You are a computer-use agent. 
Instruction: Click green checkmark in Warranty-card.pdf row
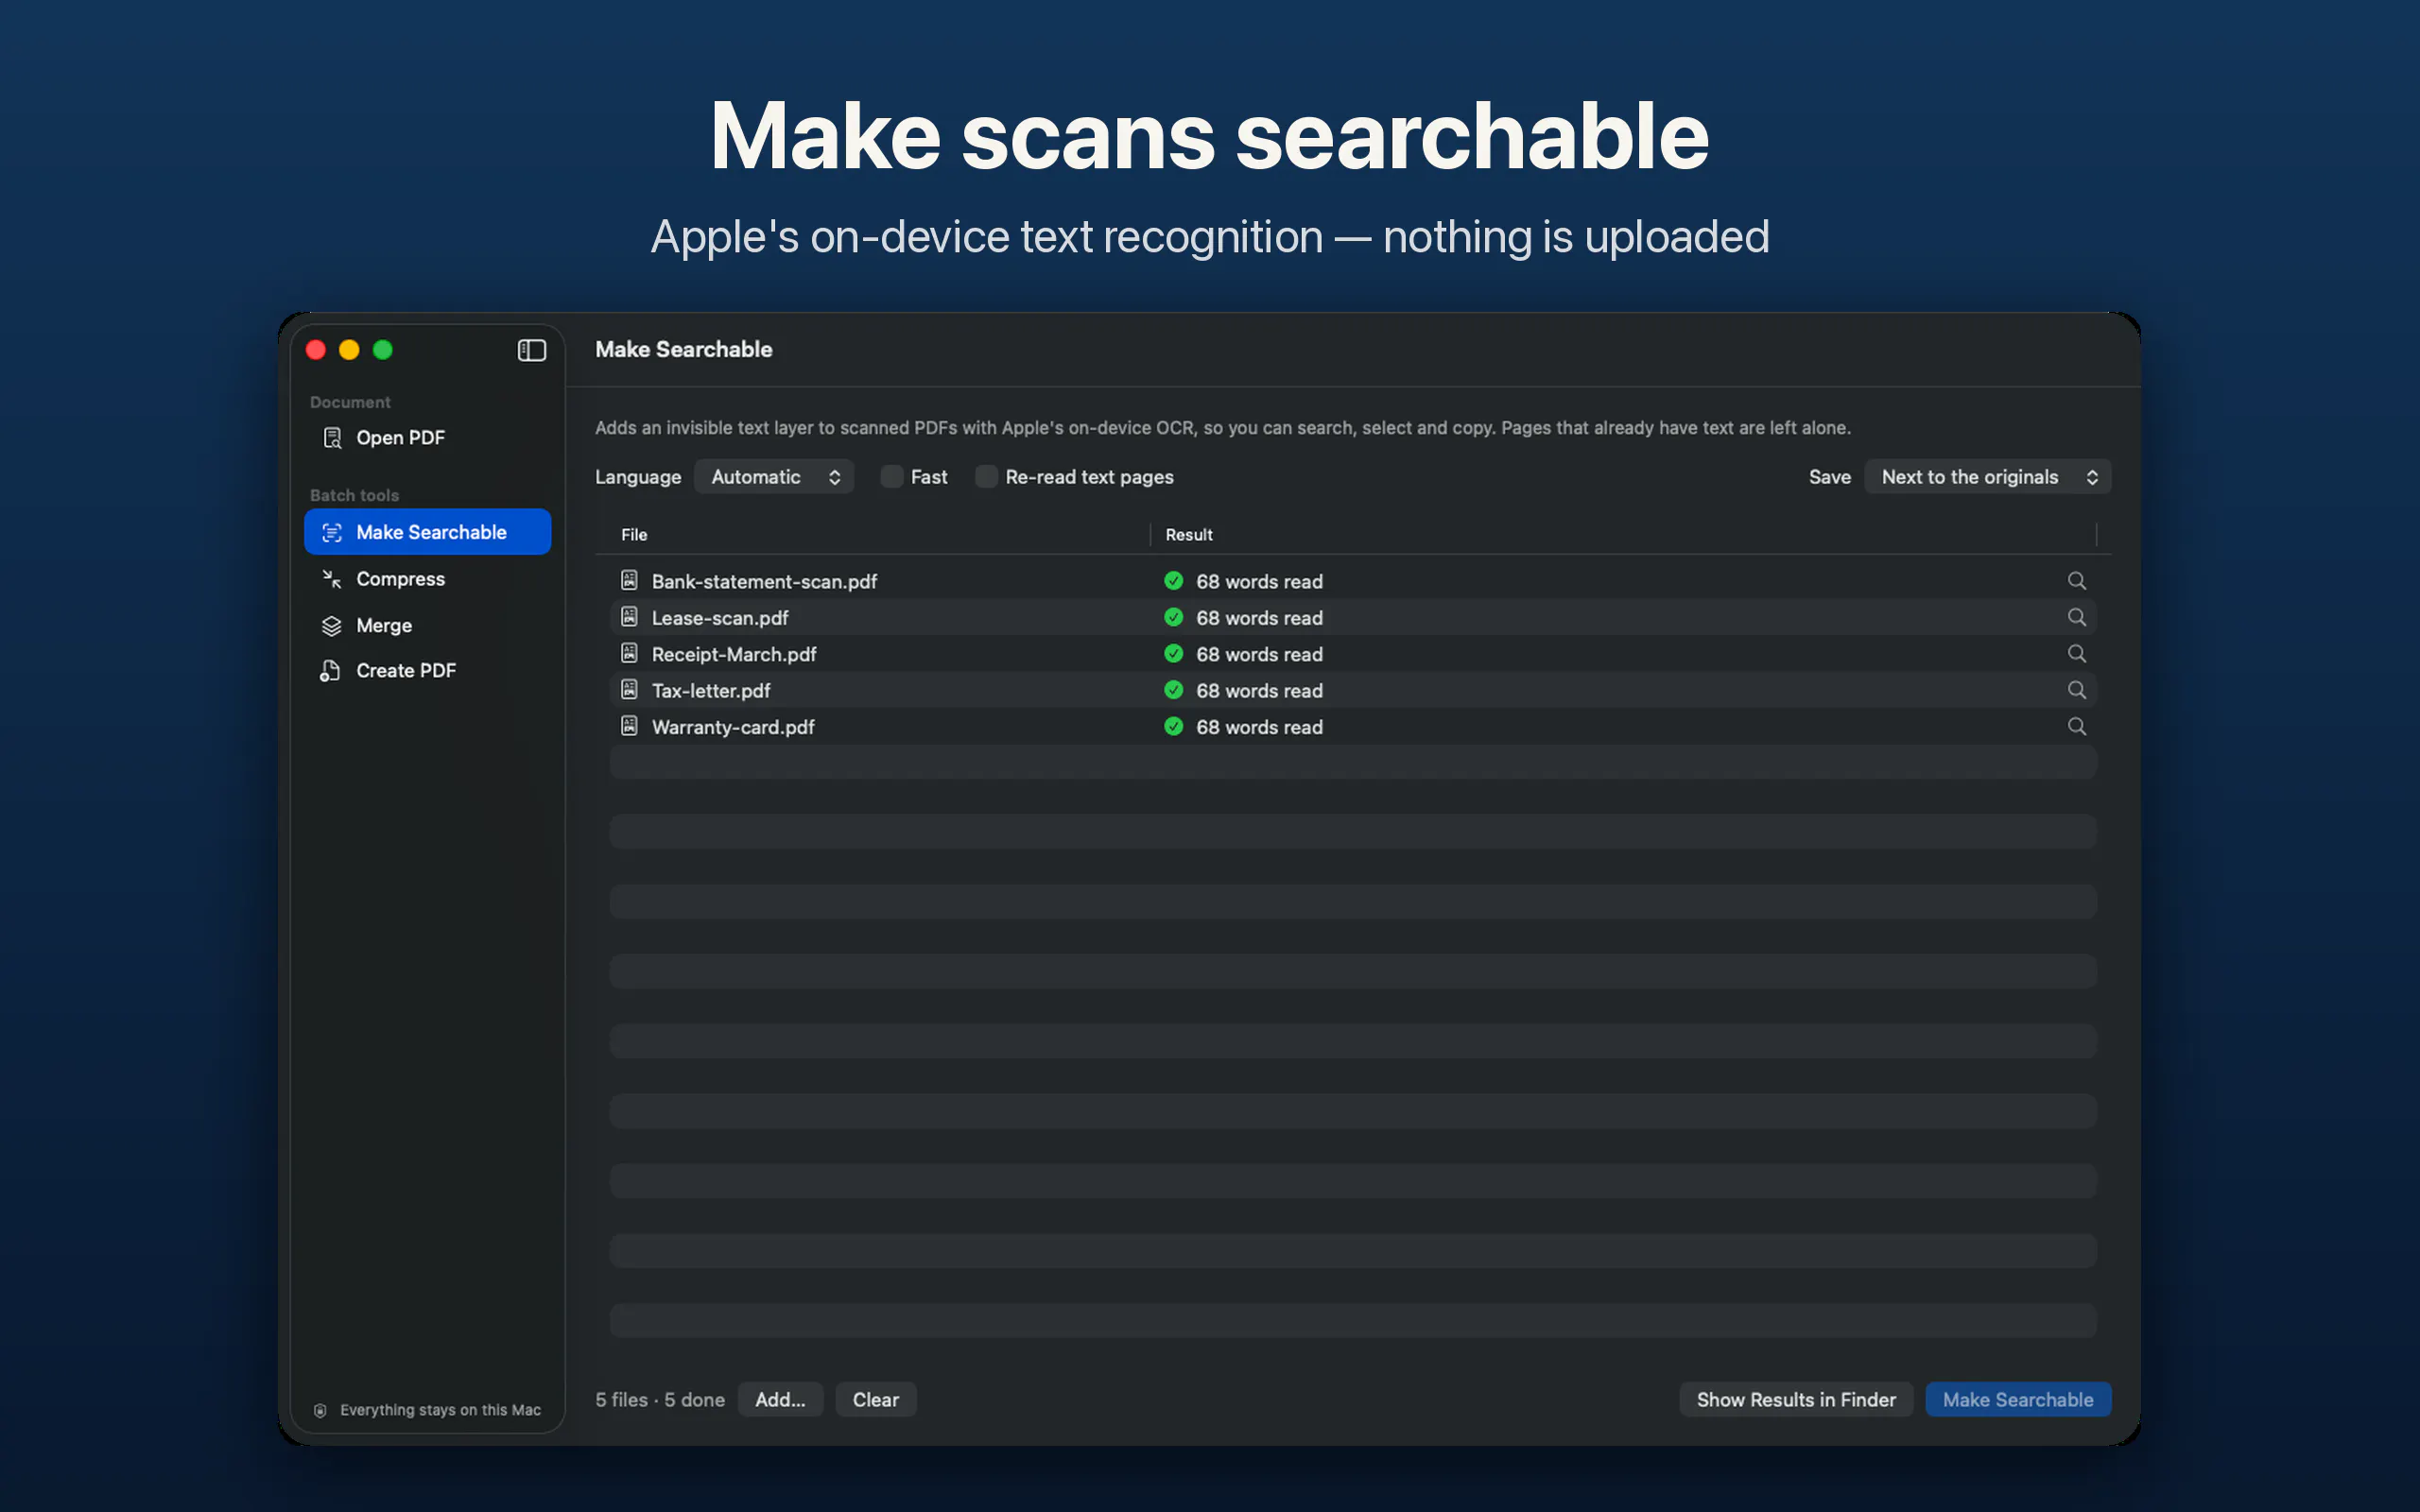pos(1173,726)
